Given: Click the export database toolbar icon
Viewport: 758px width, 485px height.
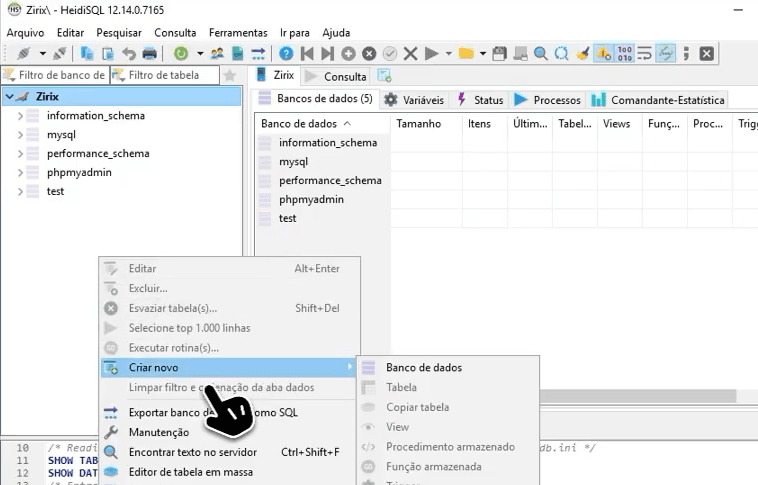Looking at the screenshot, I should (x=258, y=53).
